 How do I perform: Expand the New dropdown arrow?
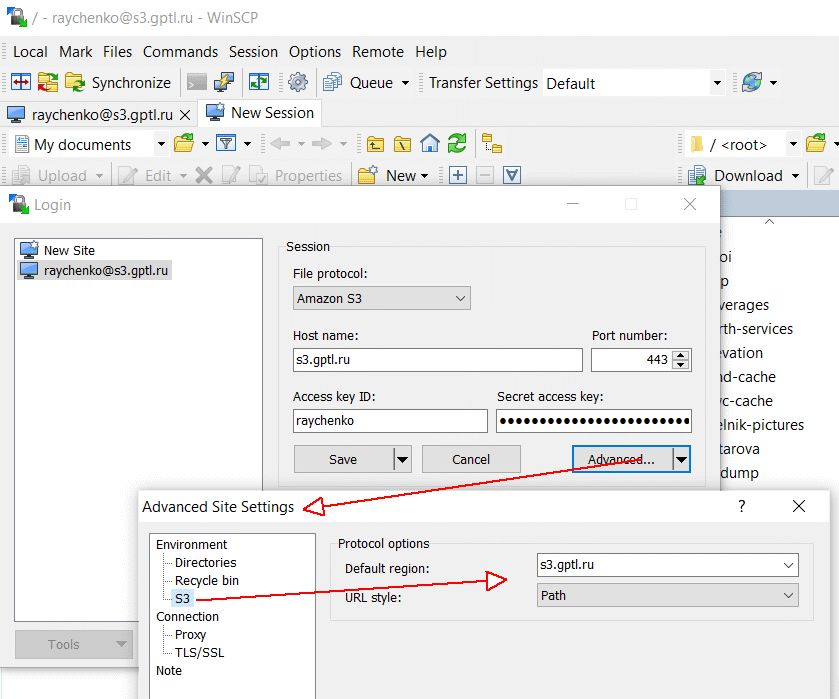point(425,176)
